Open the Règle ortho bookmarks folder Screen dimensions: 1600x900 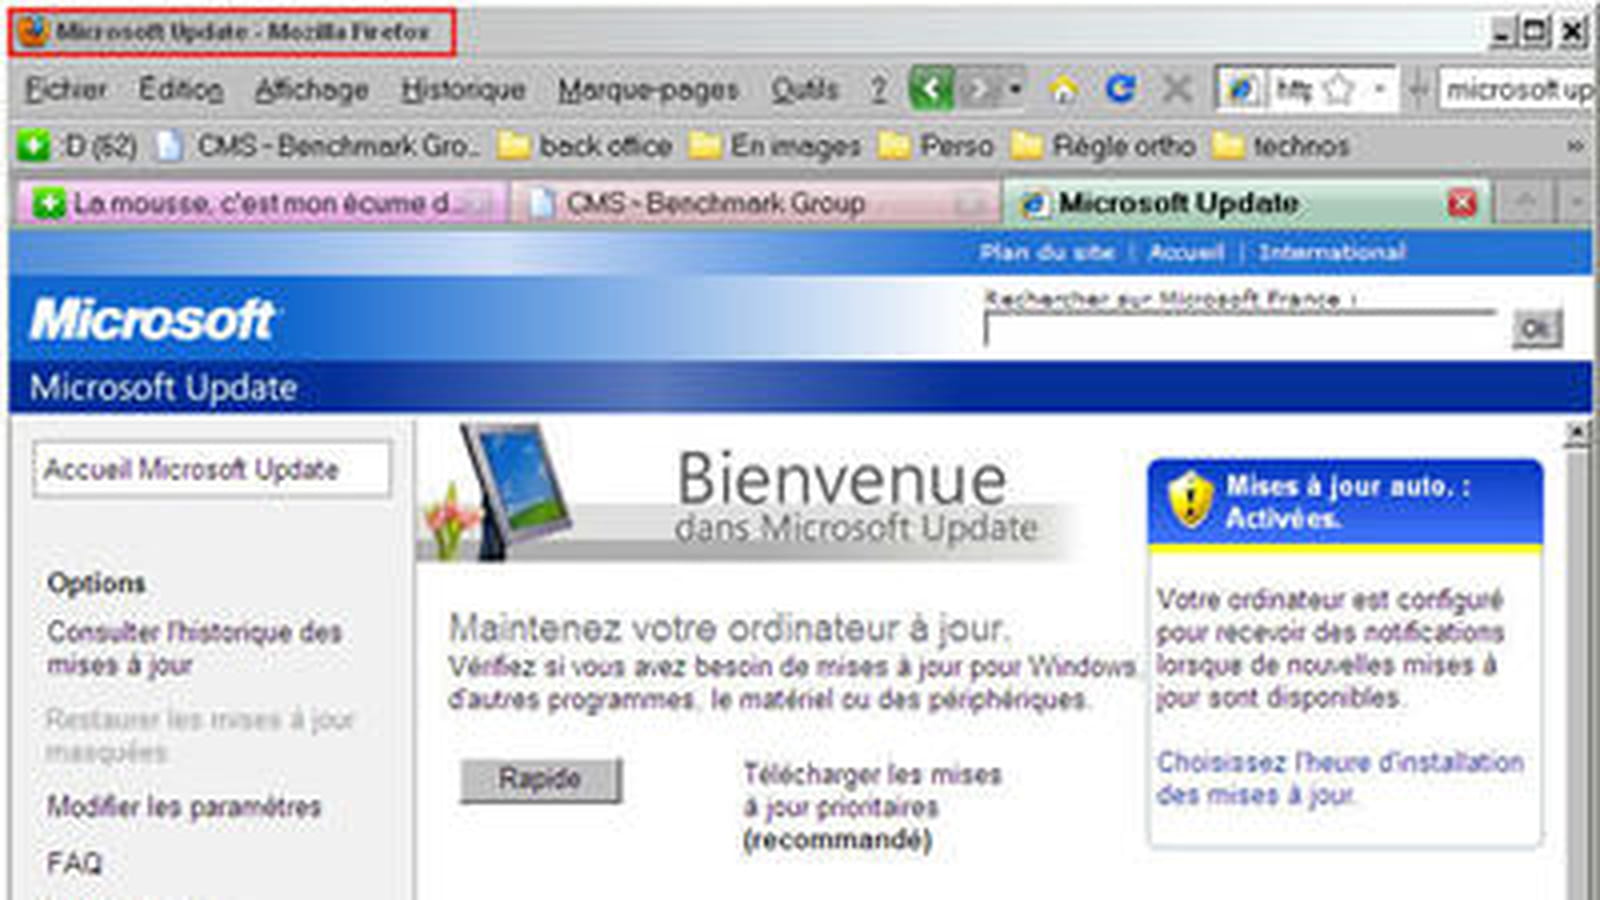pos(1103,146)
